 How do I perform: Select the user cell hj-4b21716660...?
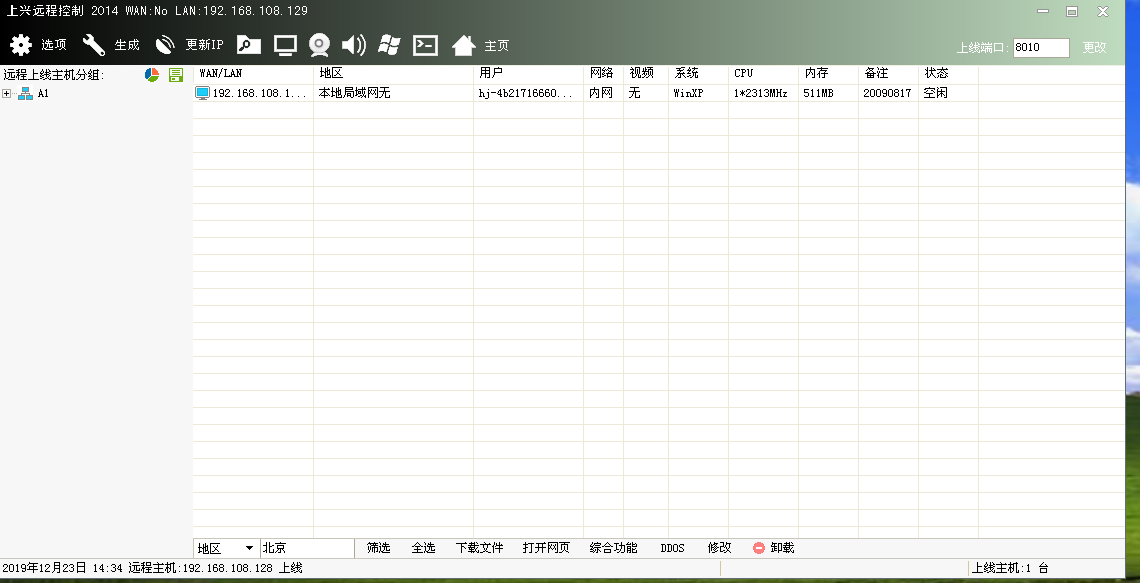pos(526,93)
